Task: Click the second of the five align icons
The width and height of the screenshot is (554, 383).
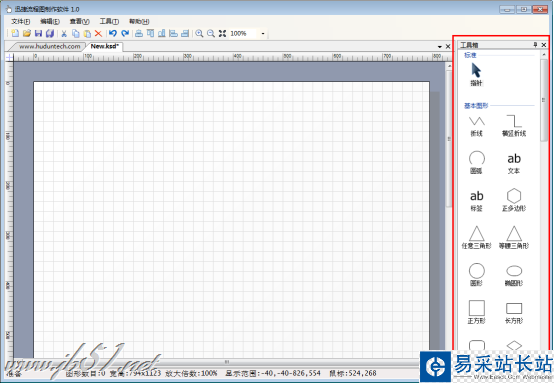Action: pos(151,33)
